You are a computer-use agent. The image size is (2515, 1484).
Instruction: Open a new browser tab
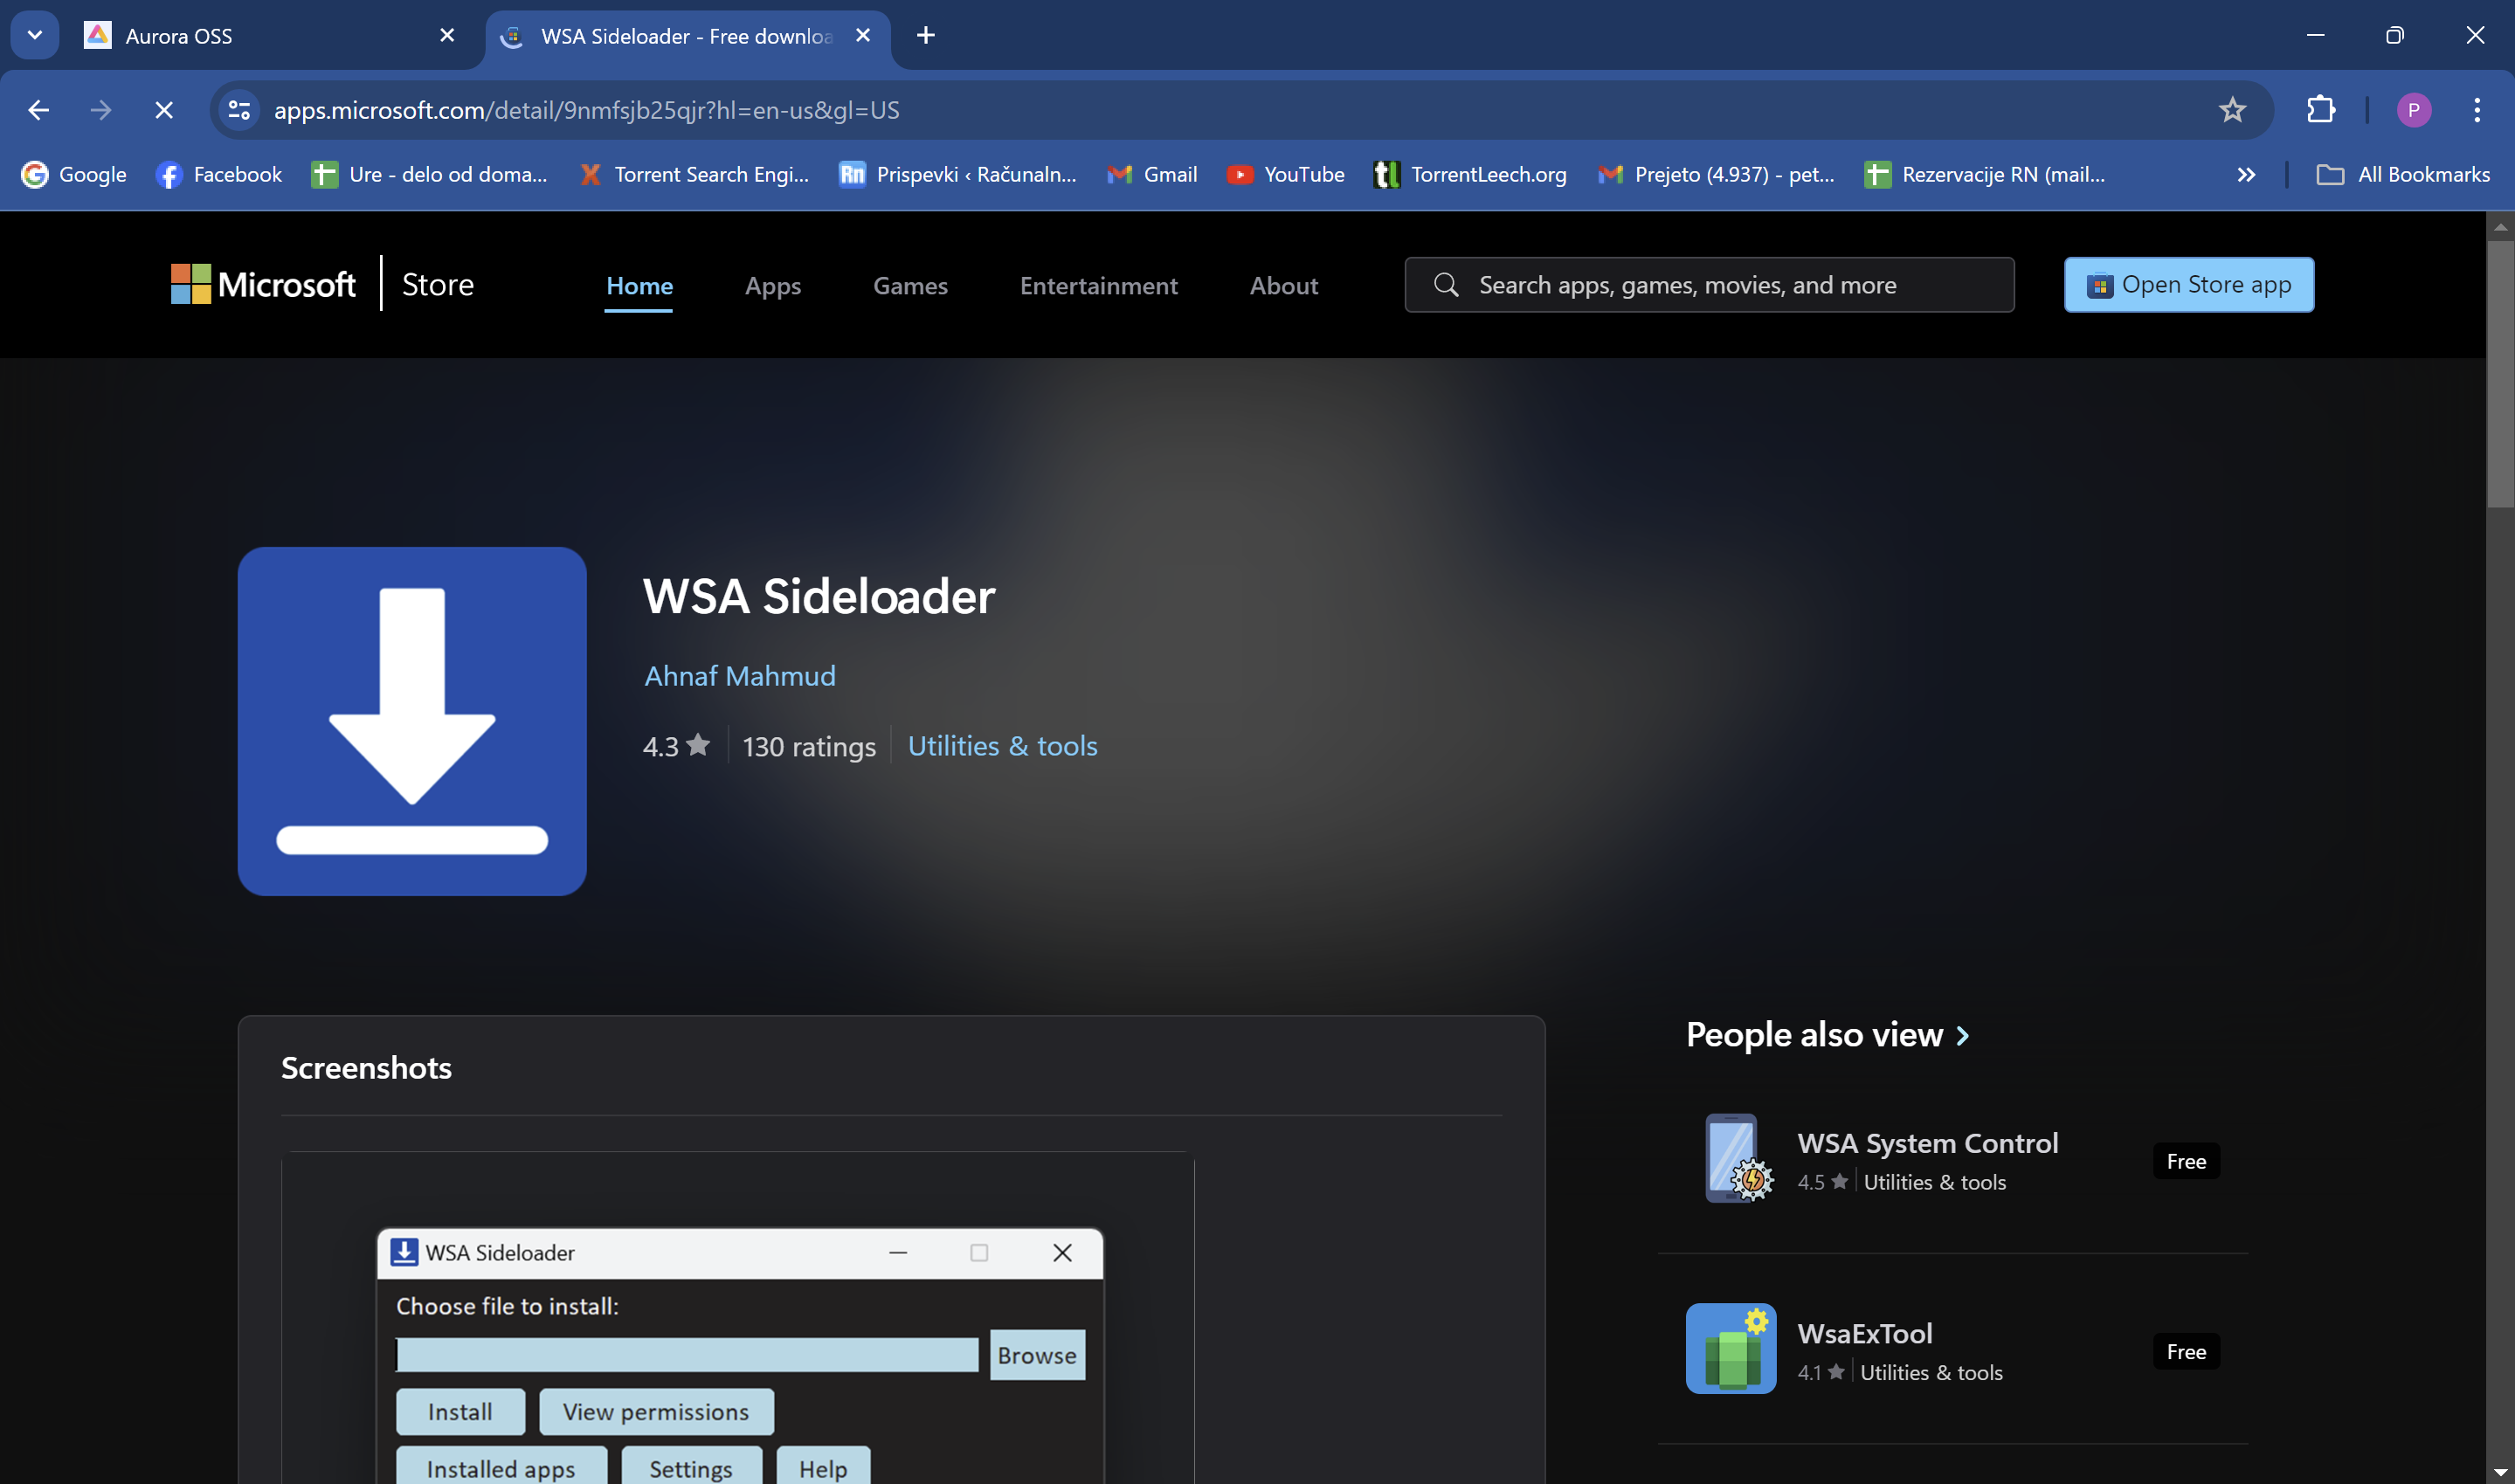(x=926, y=36)
